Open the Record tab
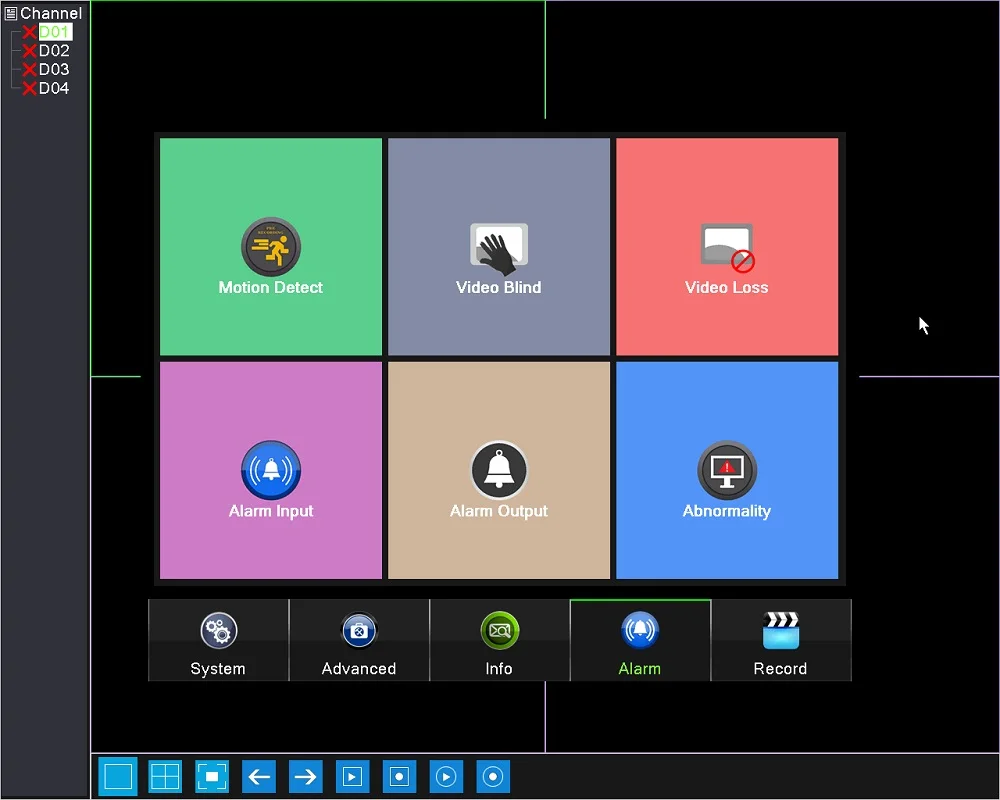Screen dimensions: 1000x800 tap(781, 641)
